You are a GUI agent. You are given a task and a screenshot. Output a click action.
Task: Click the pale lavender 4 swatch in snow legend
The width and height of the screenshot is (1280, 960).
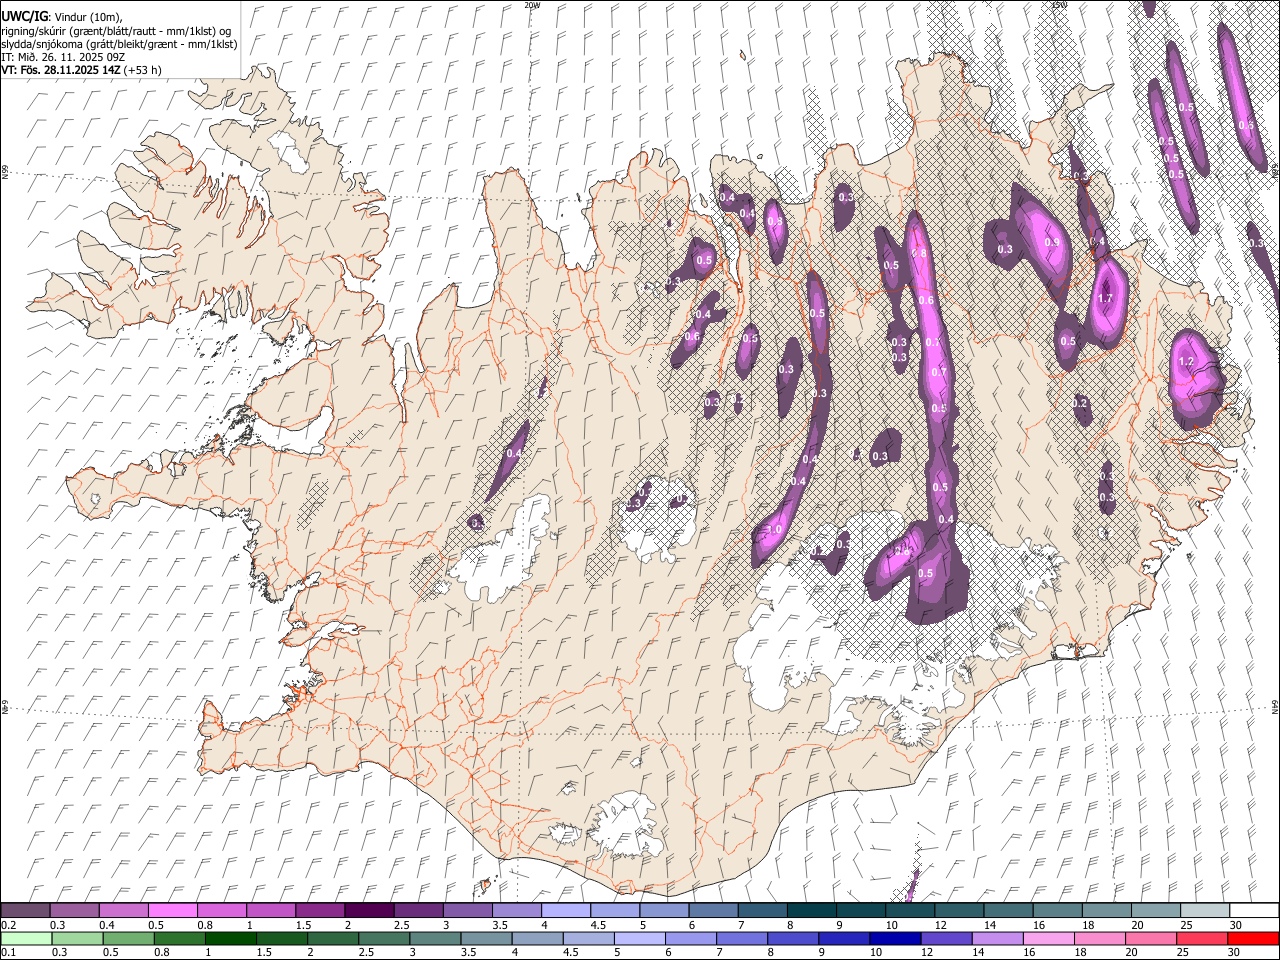coord(564,910)
